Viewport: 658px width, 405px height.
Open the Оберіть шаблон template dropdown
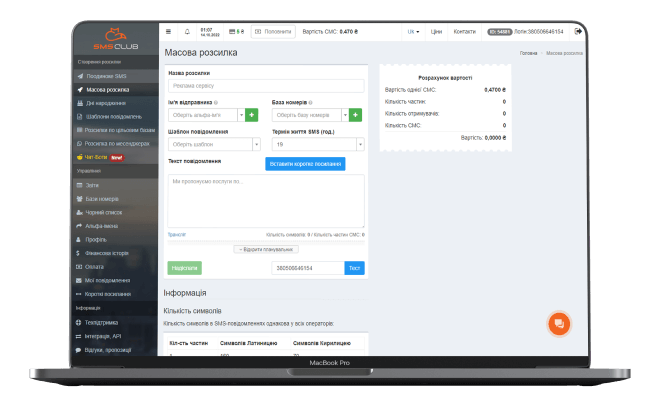coord(214,144)
